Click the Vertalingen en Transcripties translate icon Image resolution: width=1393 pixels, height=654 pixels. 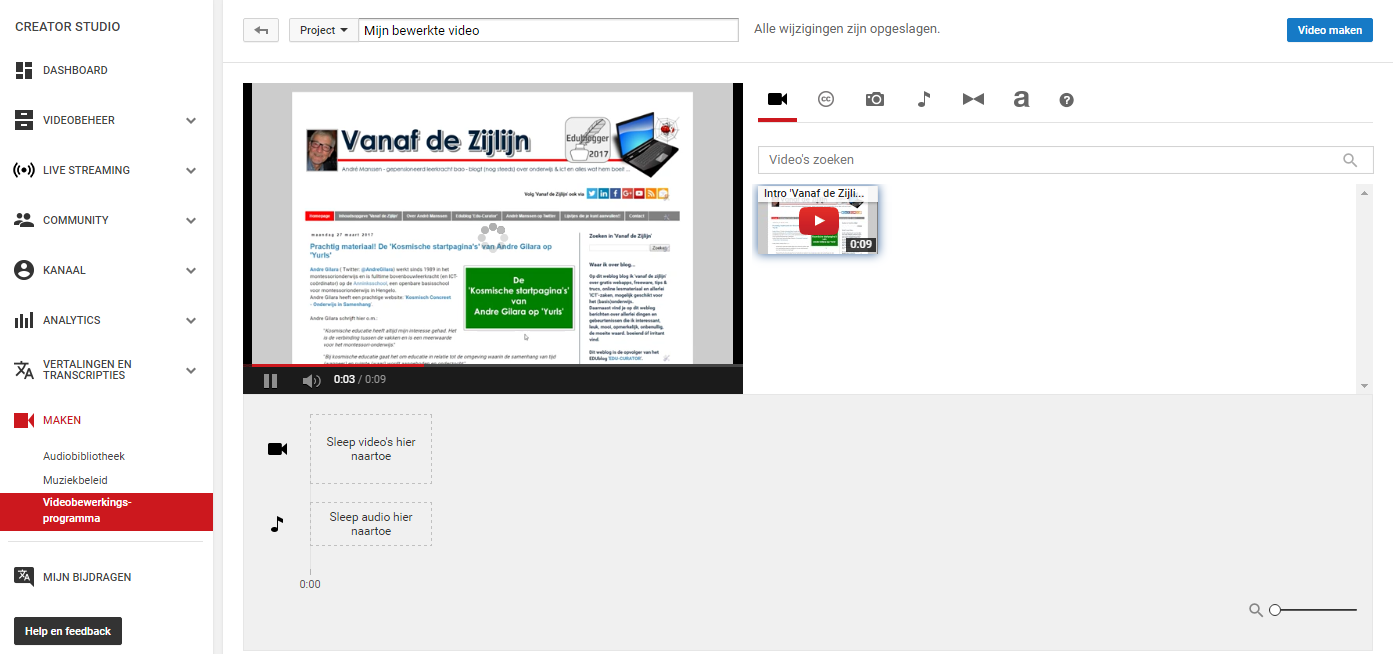tap(24, 370)
